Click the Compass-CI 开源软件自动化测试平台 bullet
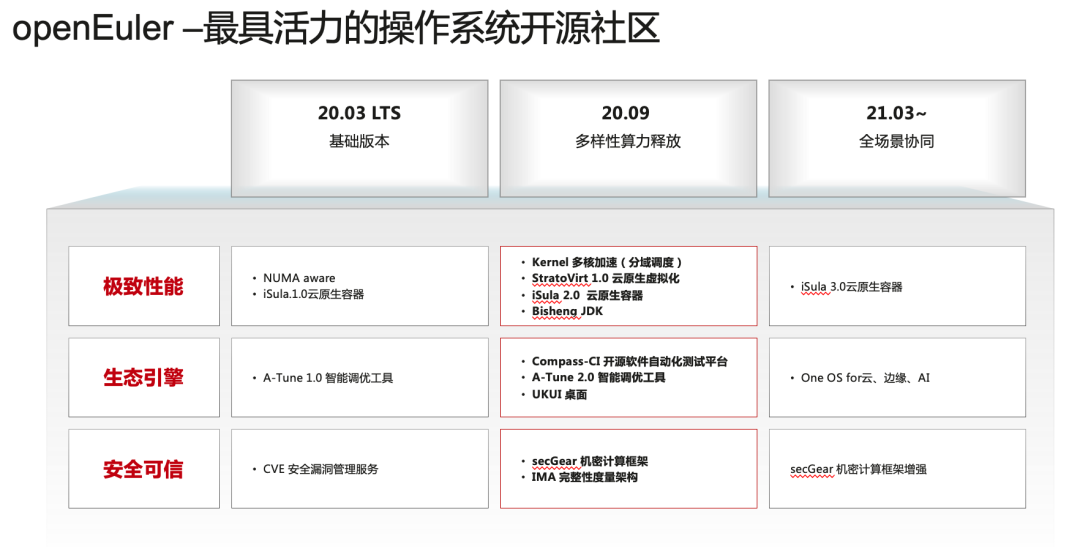This screenshot has width=1080, height=547. (630, 362)
